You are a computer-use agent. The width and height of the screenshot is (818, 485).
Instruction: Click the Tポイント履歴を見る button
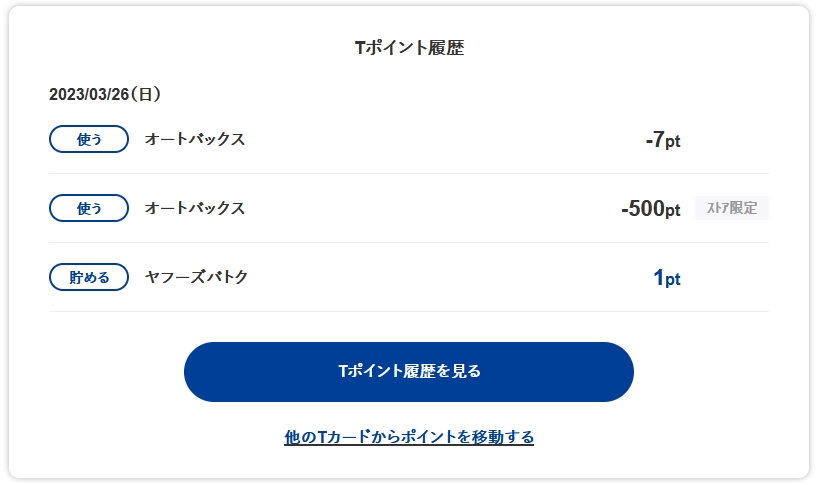coord(408,372)
